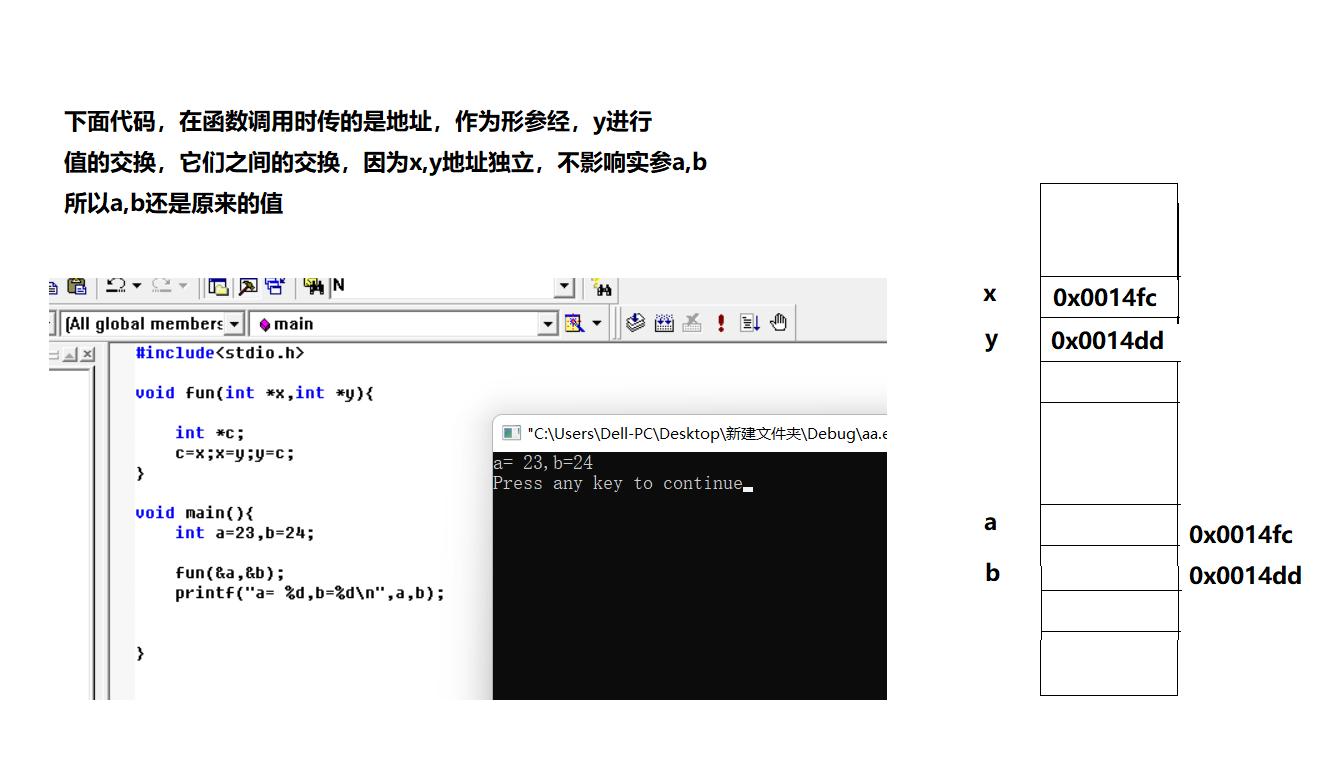Click the Paste icon on the toolbar

pos(76,287)
